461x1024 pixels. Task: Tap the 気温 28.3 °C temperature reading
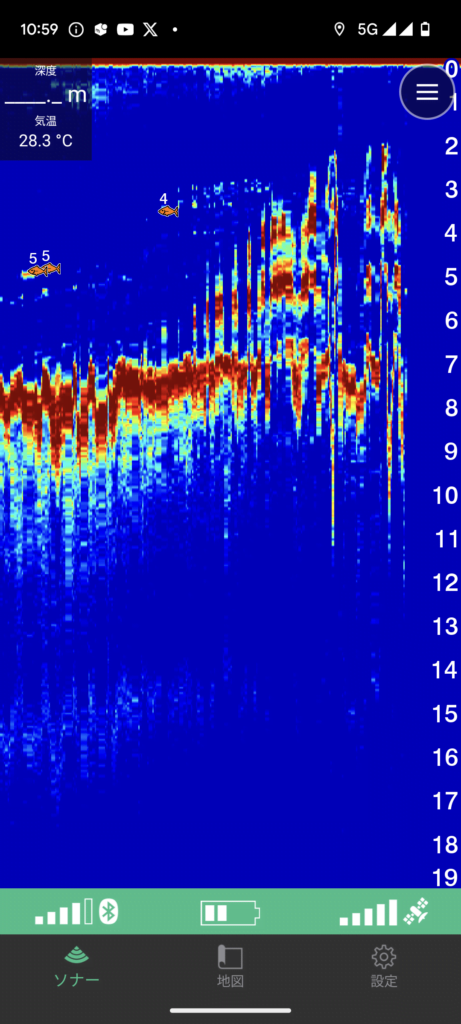(x=46, y=133)
